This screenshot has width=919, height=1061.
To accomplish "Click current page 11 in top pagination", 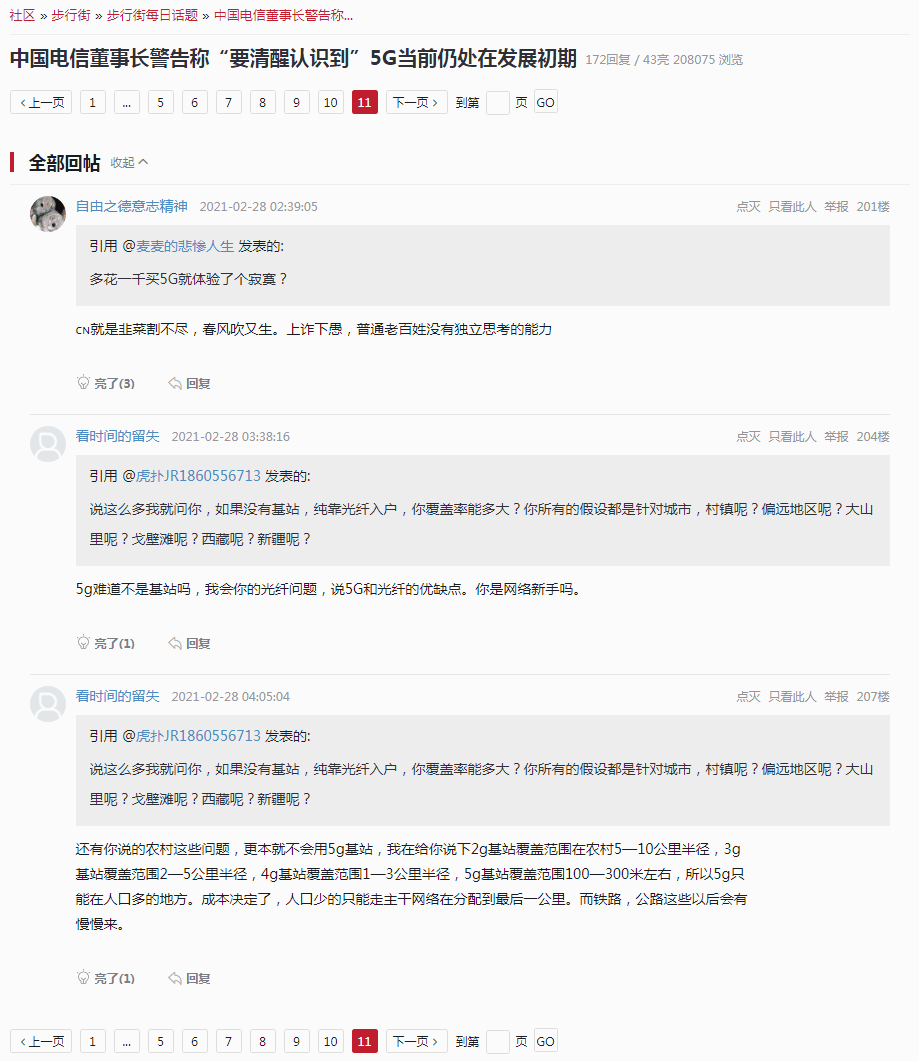I will (365, 103).
